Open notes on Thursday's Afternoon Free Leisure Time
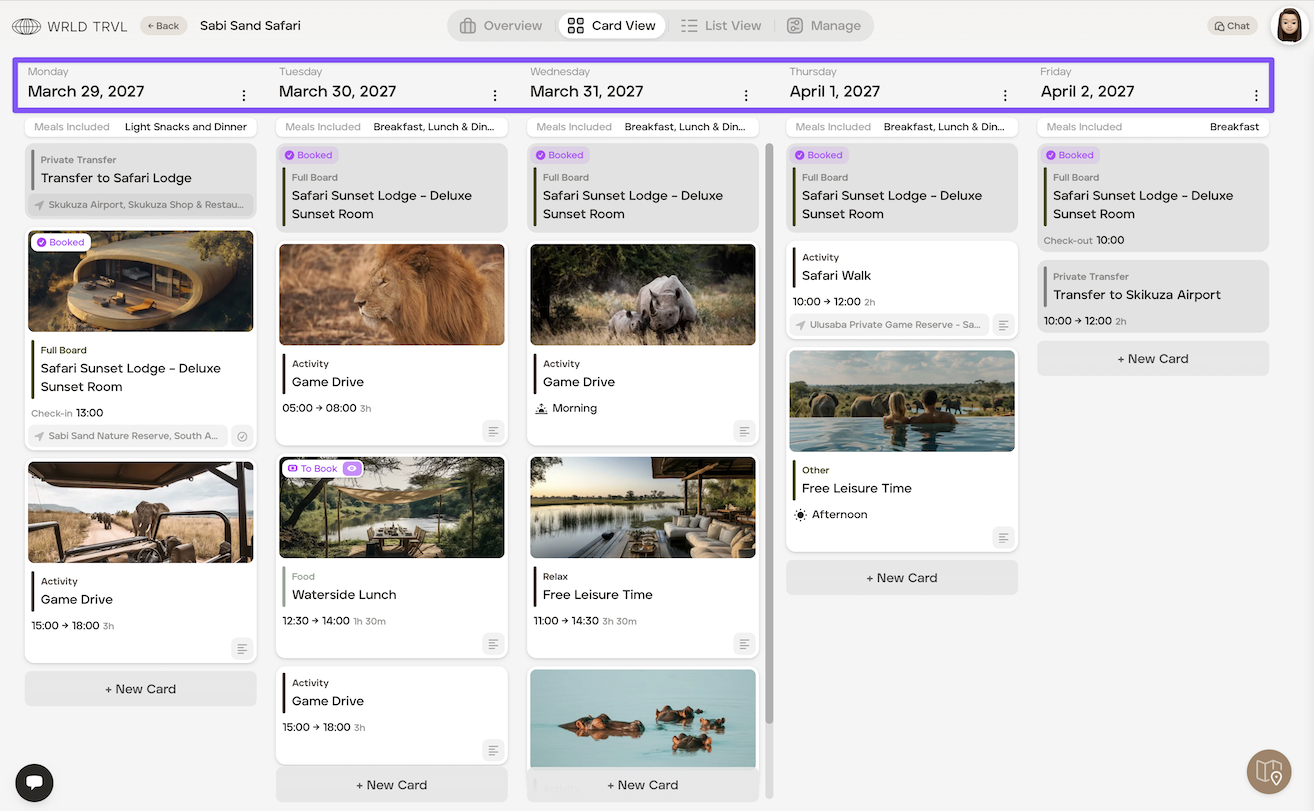This screenshot has width=1314, height=811. pyautogui.click(x=1004, y=537)
